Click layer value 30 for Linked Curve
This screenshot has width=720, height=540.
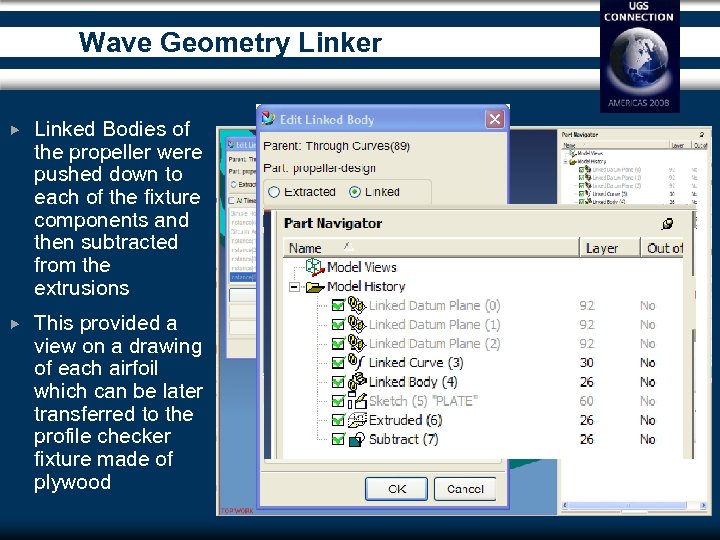click(x=586, y=363)
